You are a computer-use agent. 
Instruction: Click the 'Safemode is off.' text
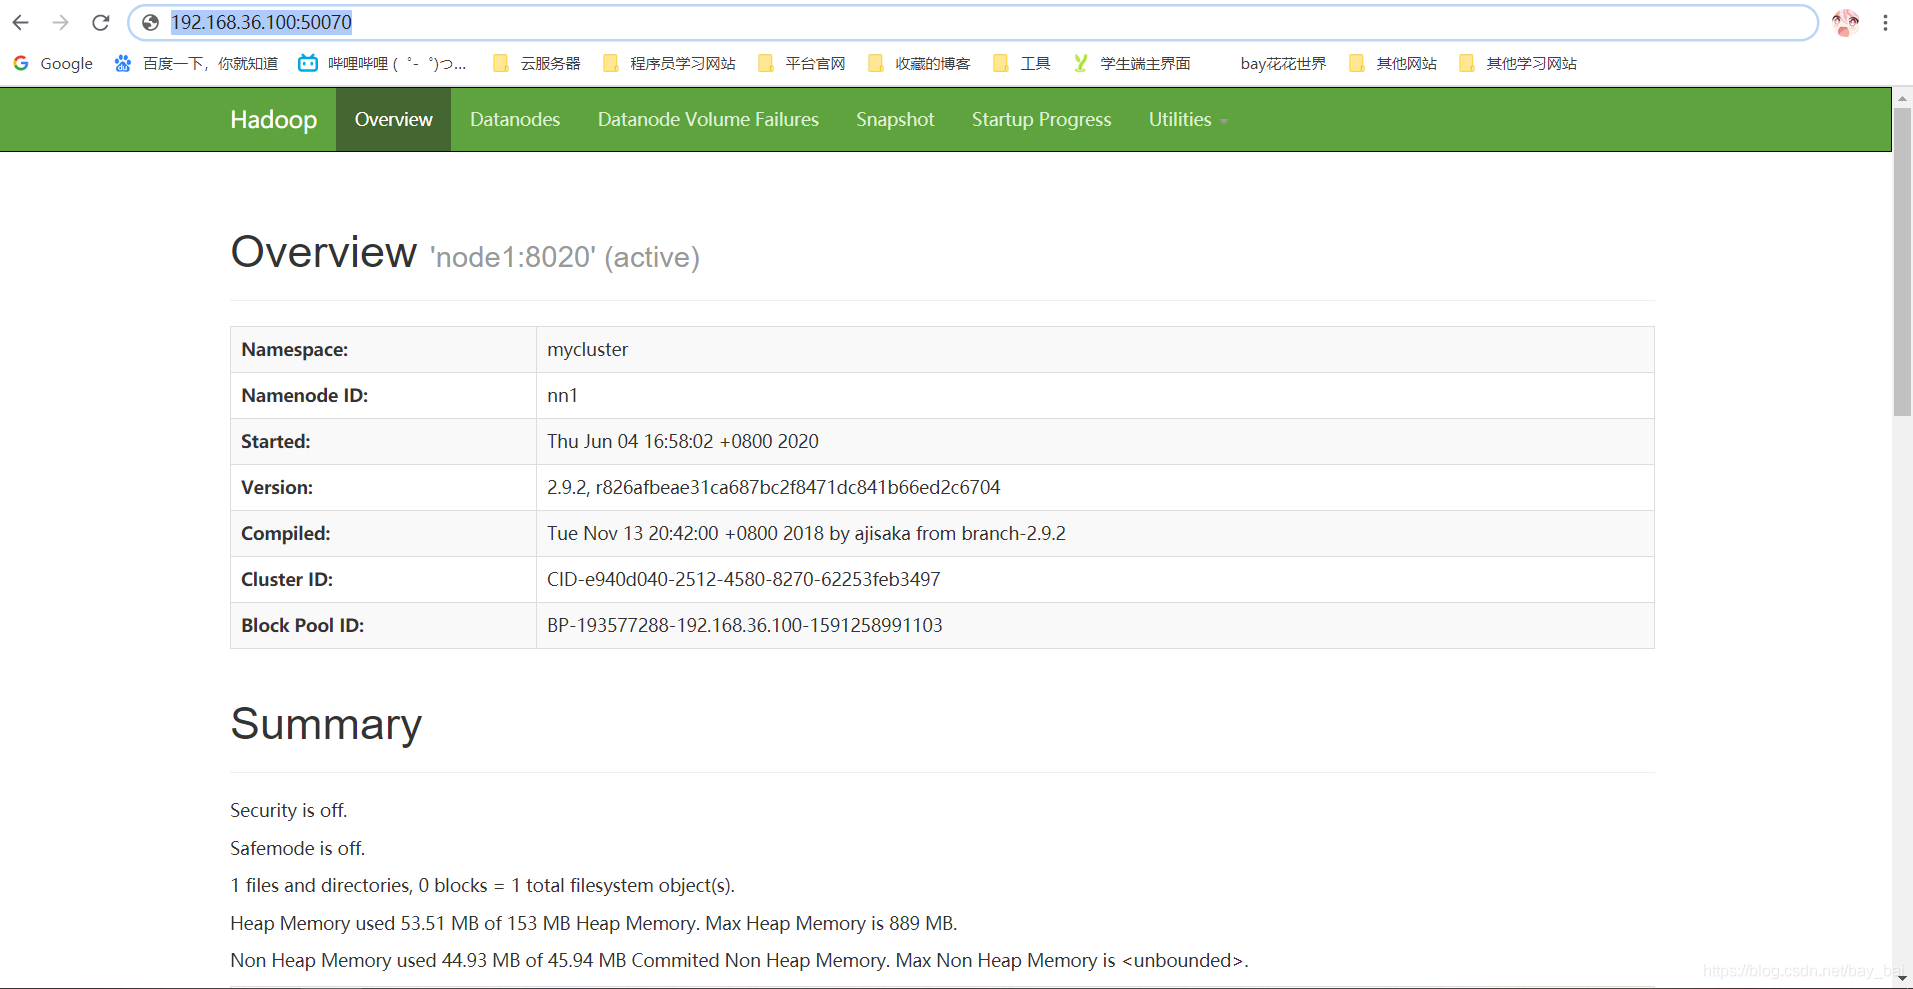pyautogui.click(x=297, y=848)
